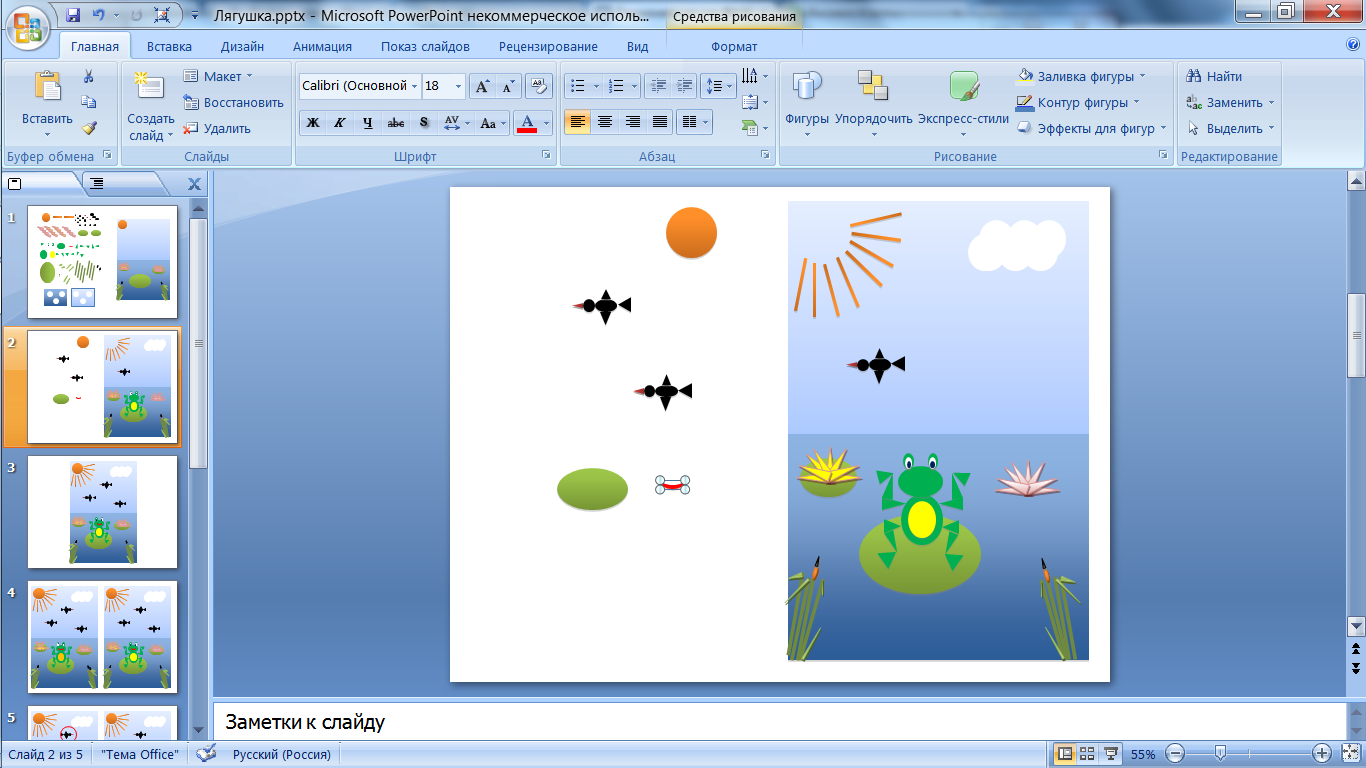Viewport: 1366px width, 768px height.
Task: Toggle strikethrough abc formatting
Action: coord(396,123)
